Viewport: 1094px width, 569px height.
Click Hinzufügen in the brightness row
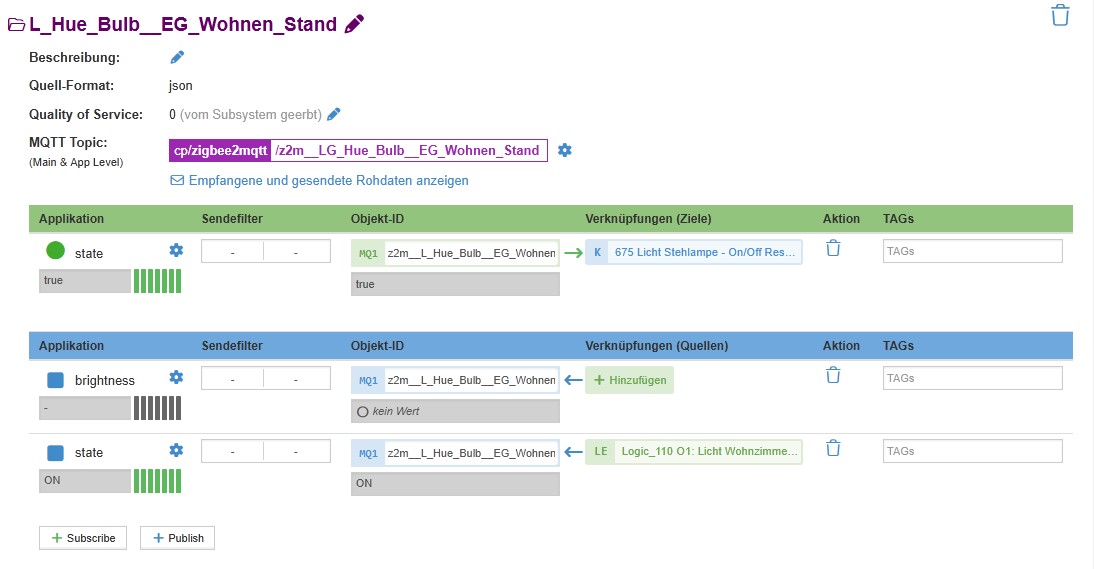(x=629, y=380)
